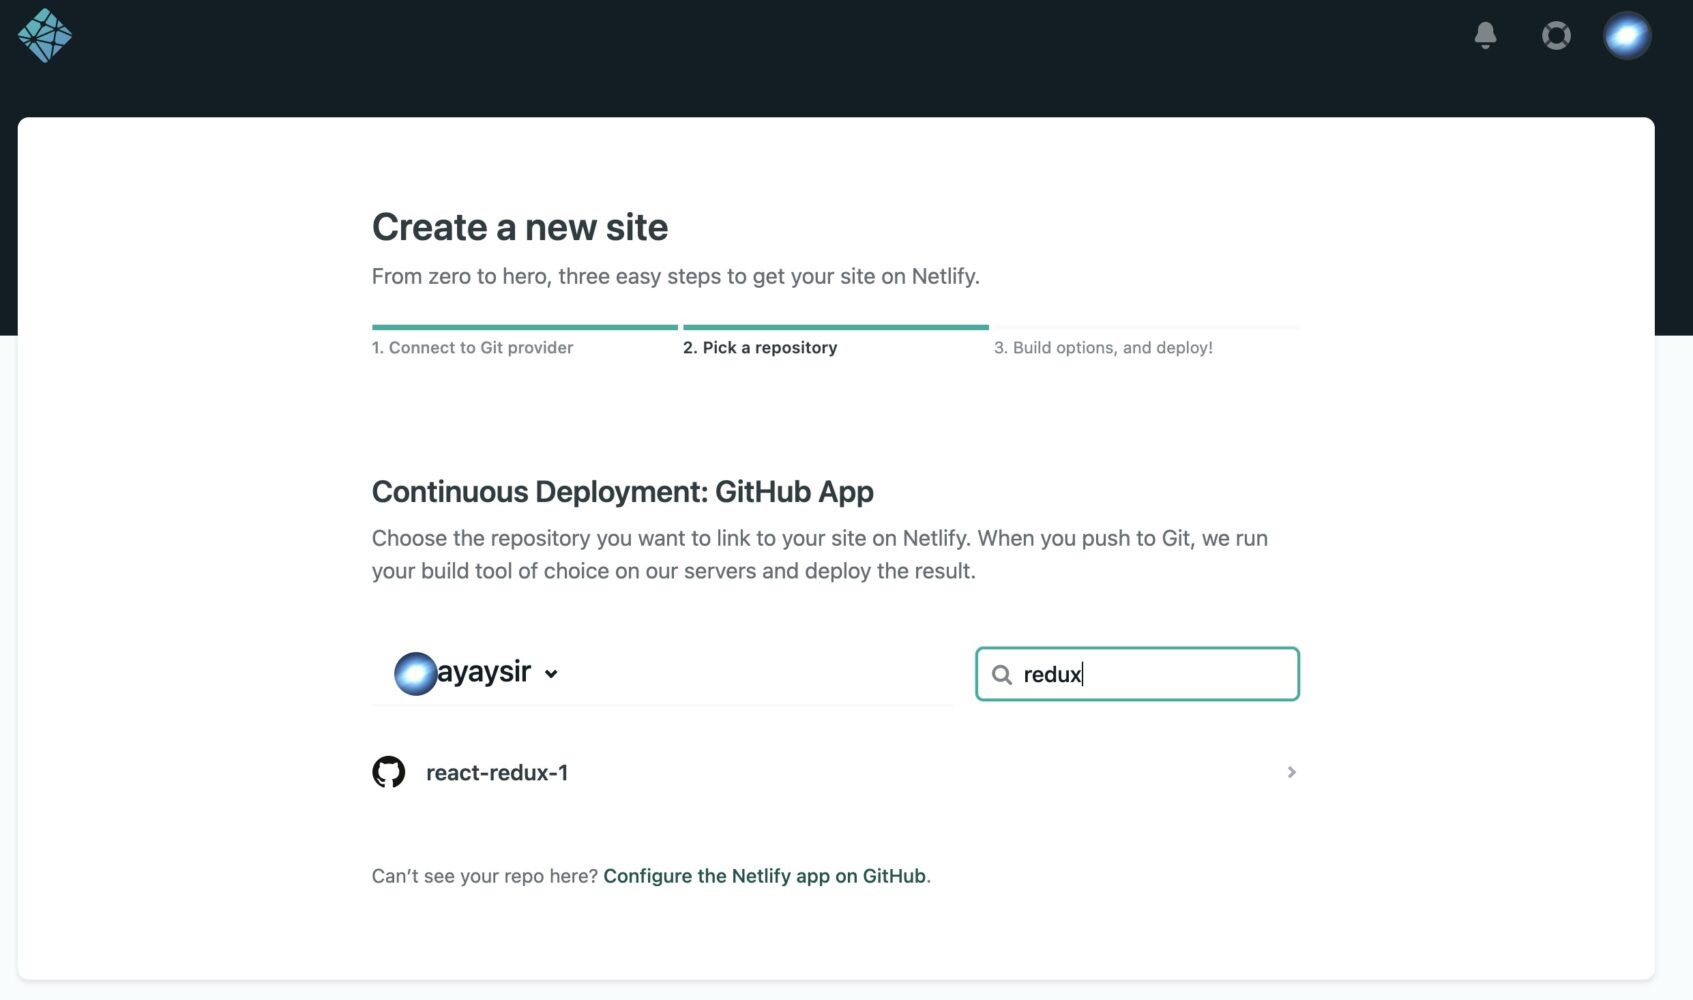The image size is (1693, 1000).
Task: Expand the ayaysir account dropdown
Action: coord(484,672)
